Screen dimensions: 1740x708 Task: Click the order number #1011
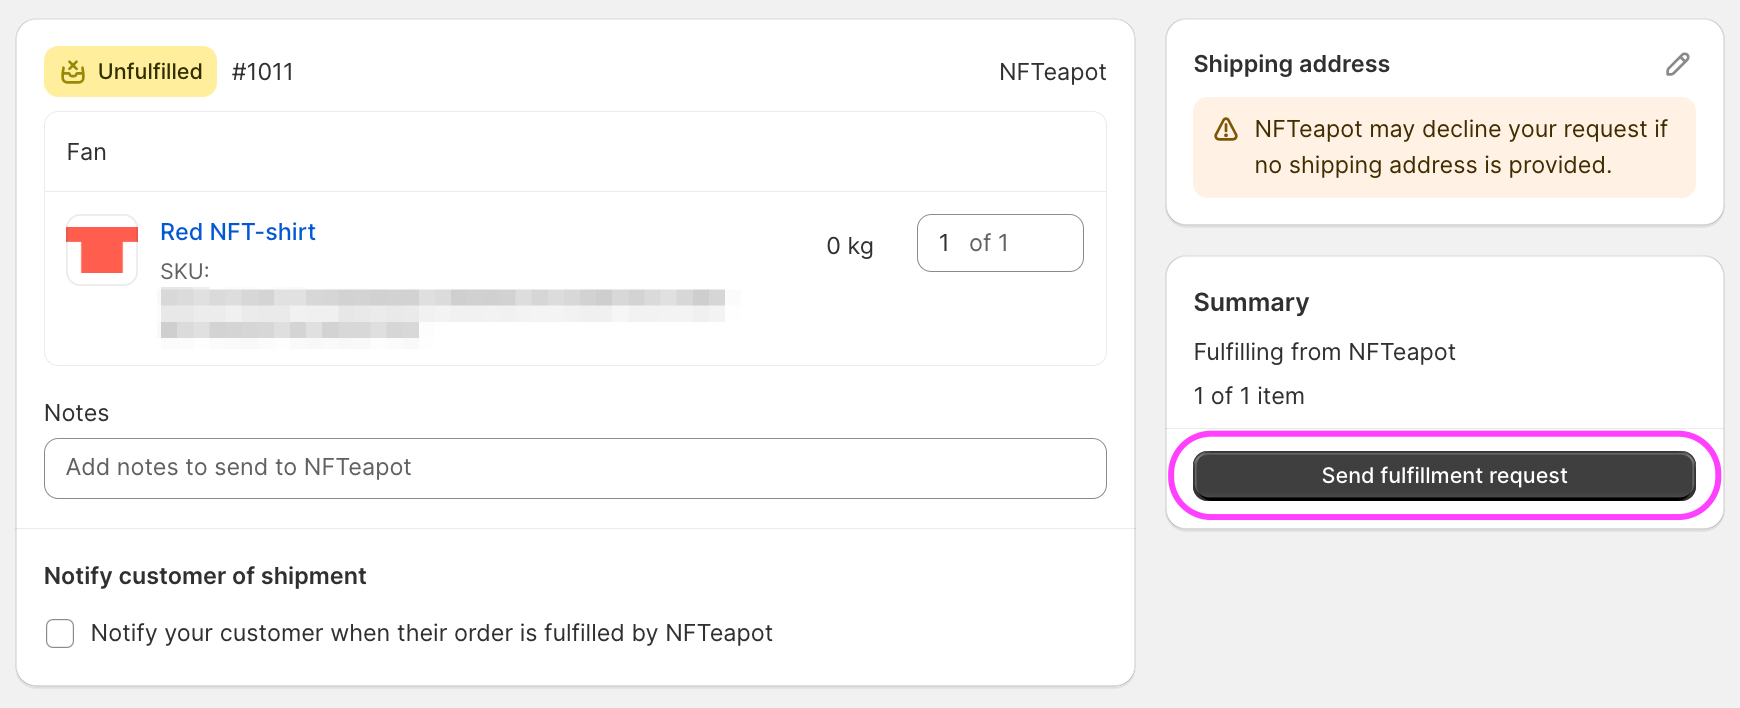262,72
